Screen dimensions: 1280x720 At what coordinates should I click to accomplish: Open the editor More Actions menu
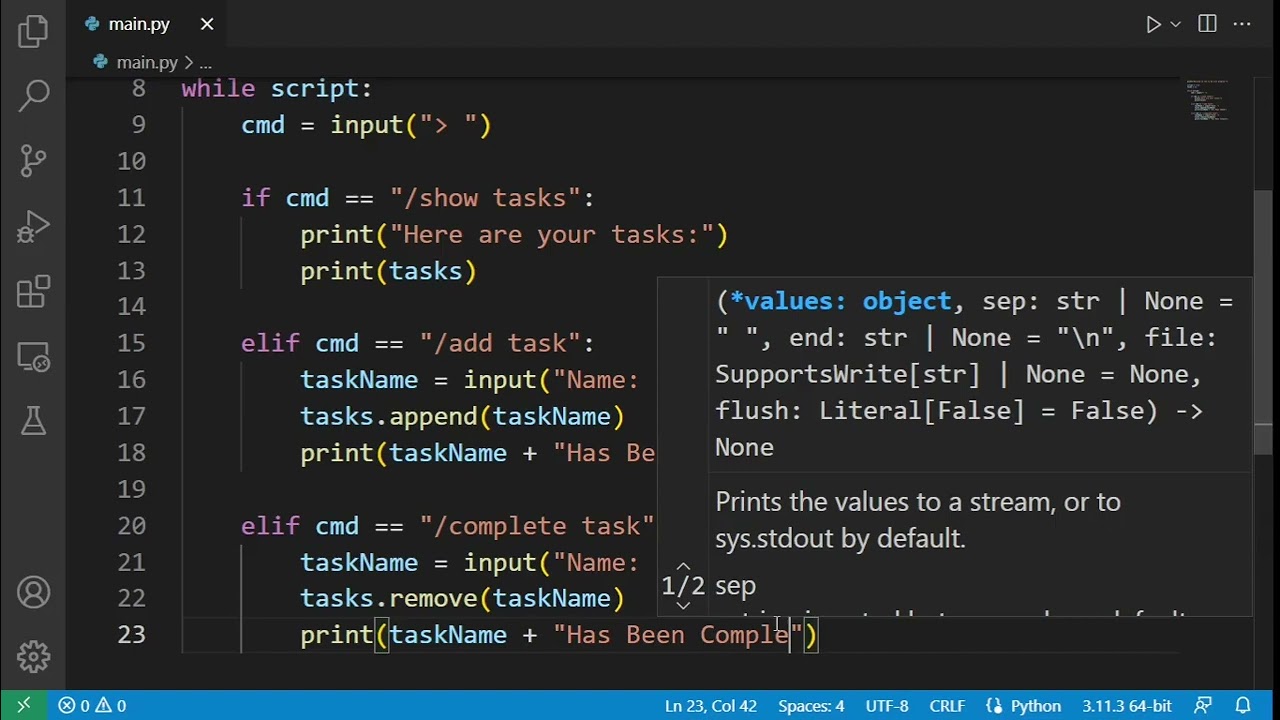coord(1242,24)
